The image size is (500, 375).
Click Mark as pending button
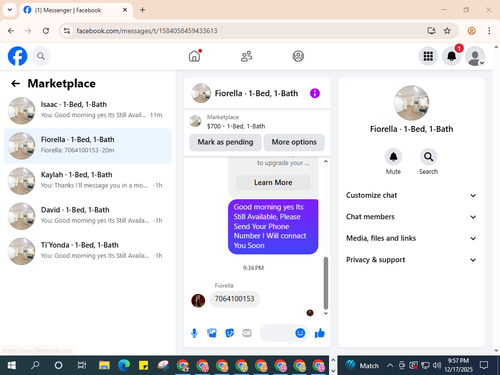(x=225, y=142)
